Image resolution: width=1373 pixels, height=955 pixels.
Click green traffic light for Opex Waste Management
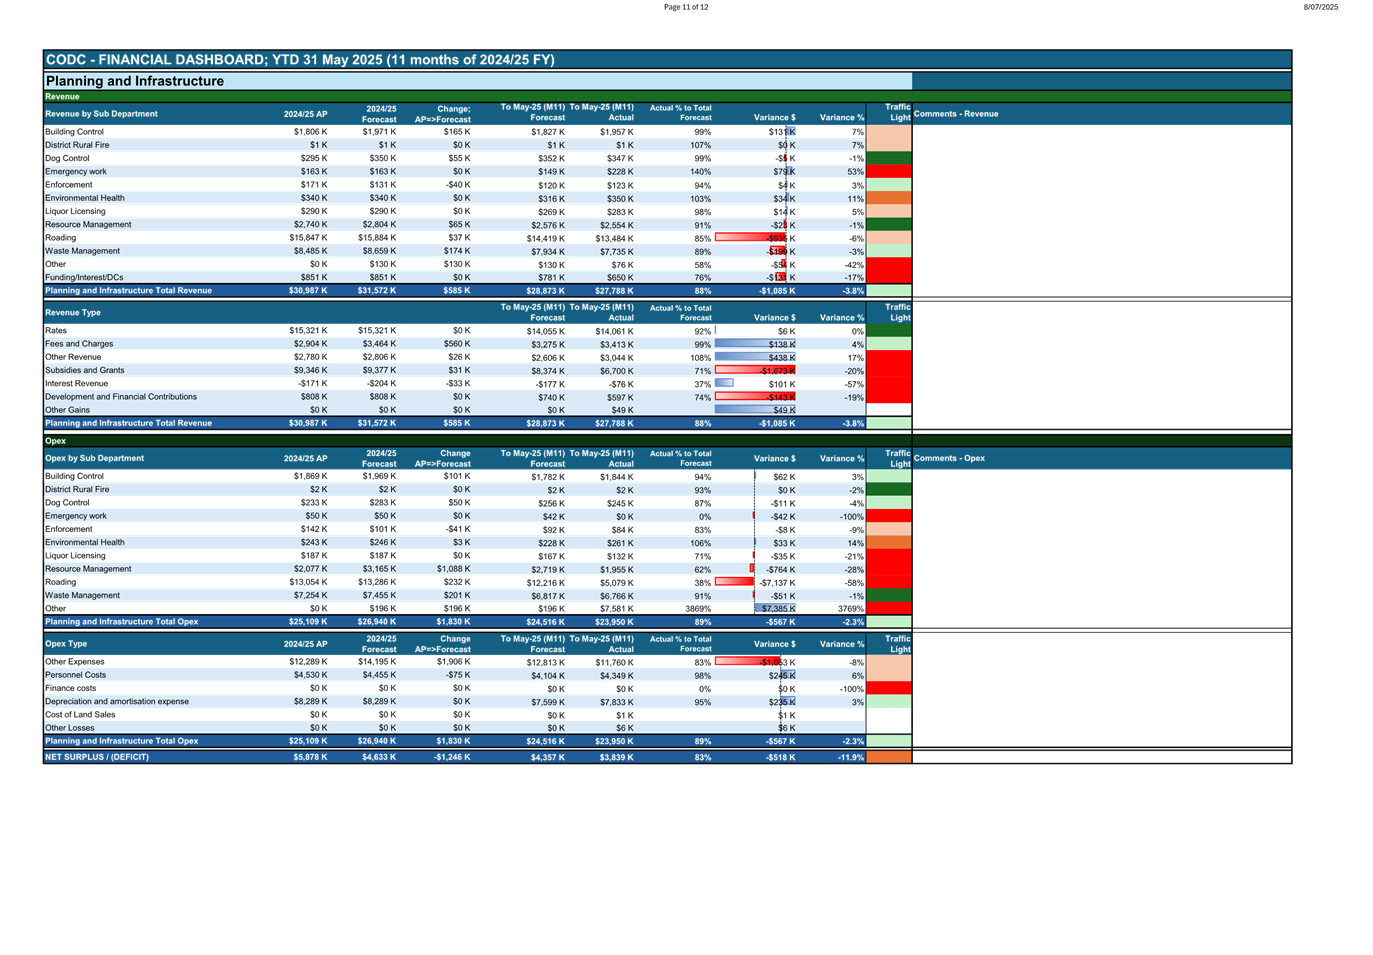(888, 596)
